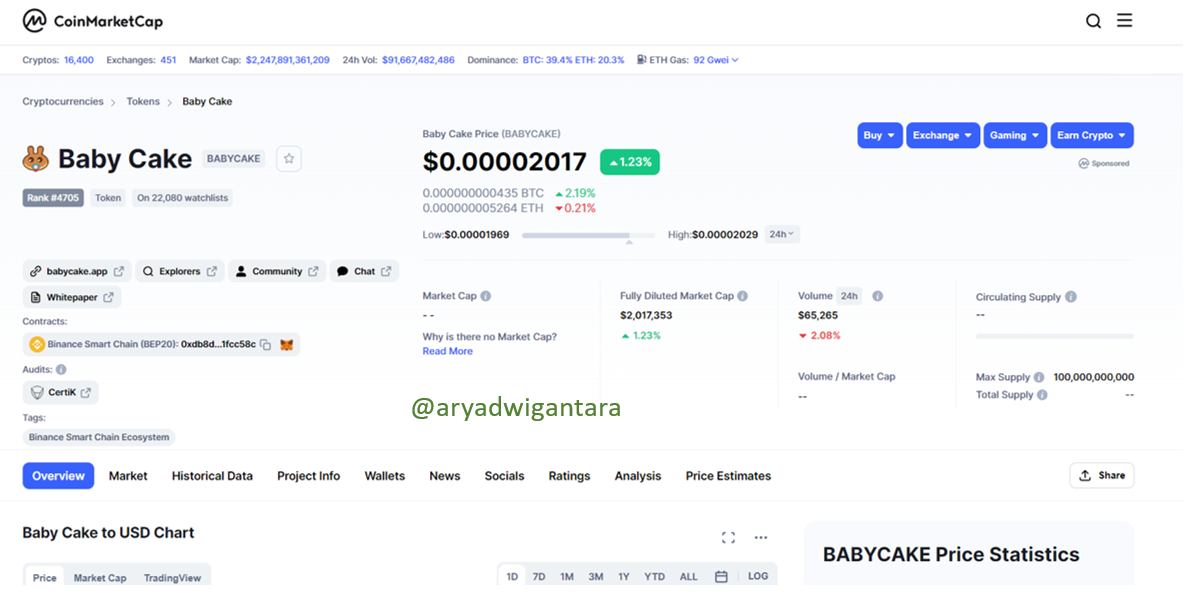This screenshot has width=1187, height=616.
Task: Click the MetaMask fox icon
Action: click(x=286, y=344)
